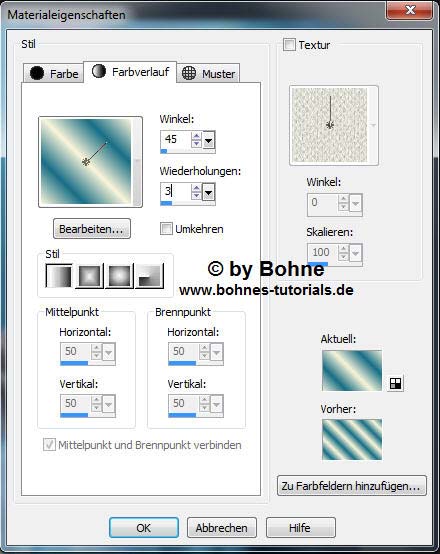Click the grid Muster tab icon
Screen dimensions: 440x554
[189, 73]
